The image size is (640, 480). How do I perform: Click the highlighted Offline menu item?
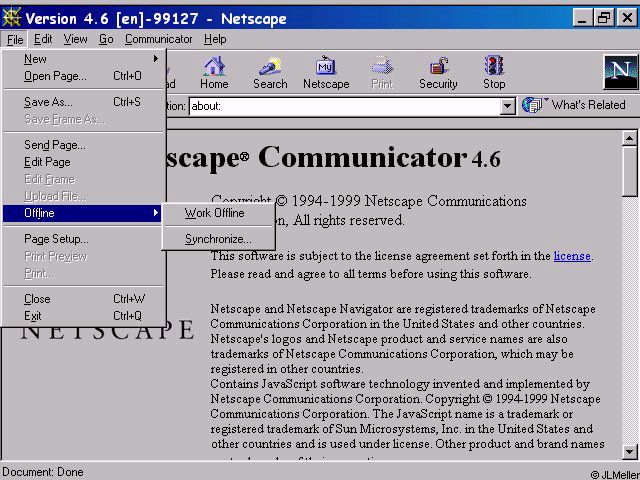pyautogui.click(x=82, y=213)
